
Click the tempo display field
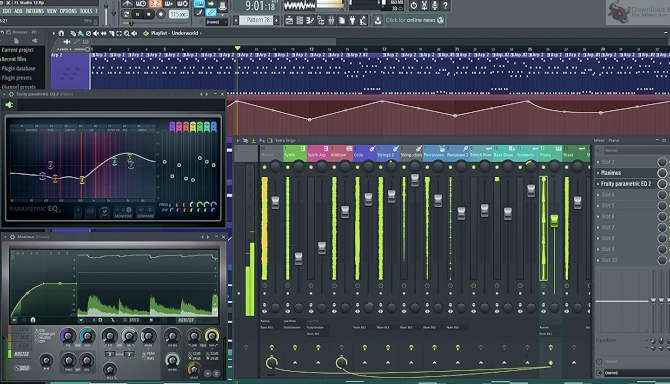pyautogui.click(x=179, y=14)
